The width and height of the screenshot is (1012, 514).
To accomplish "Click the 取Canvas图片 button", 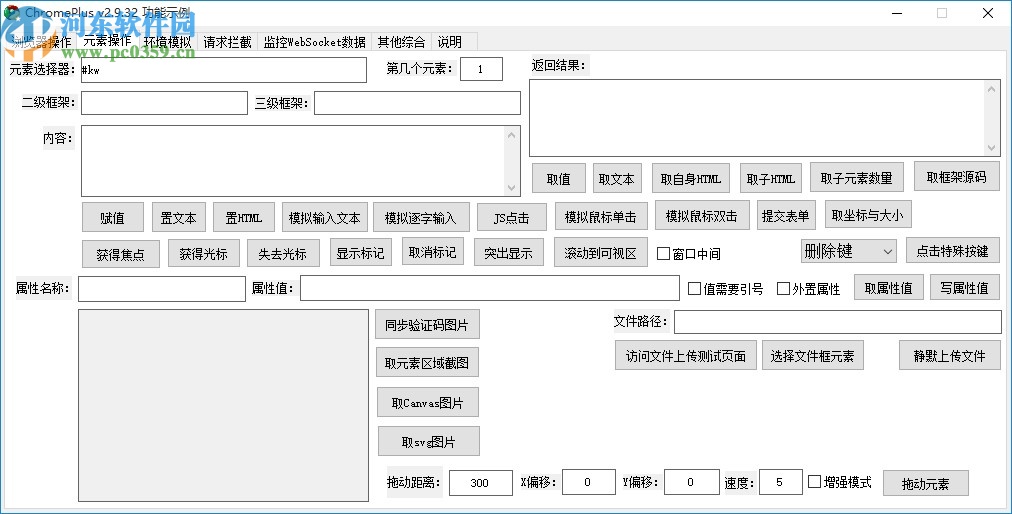I will point(428,402).
